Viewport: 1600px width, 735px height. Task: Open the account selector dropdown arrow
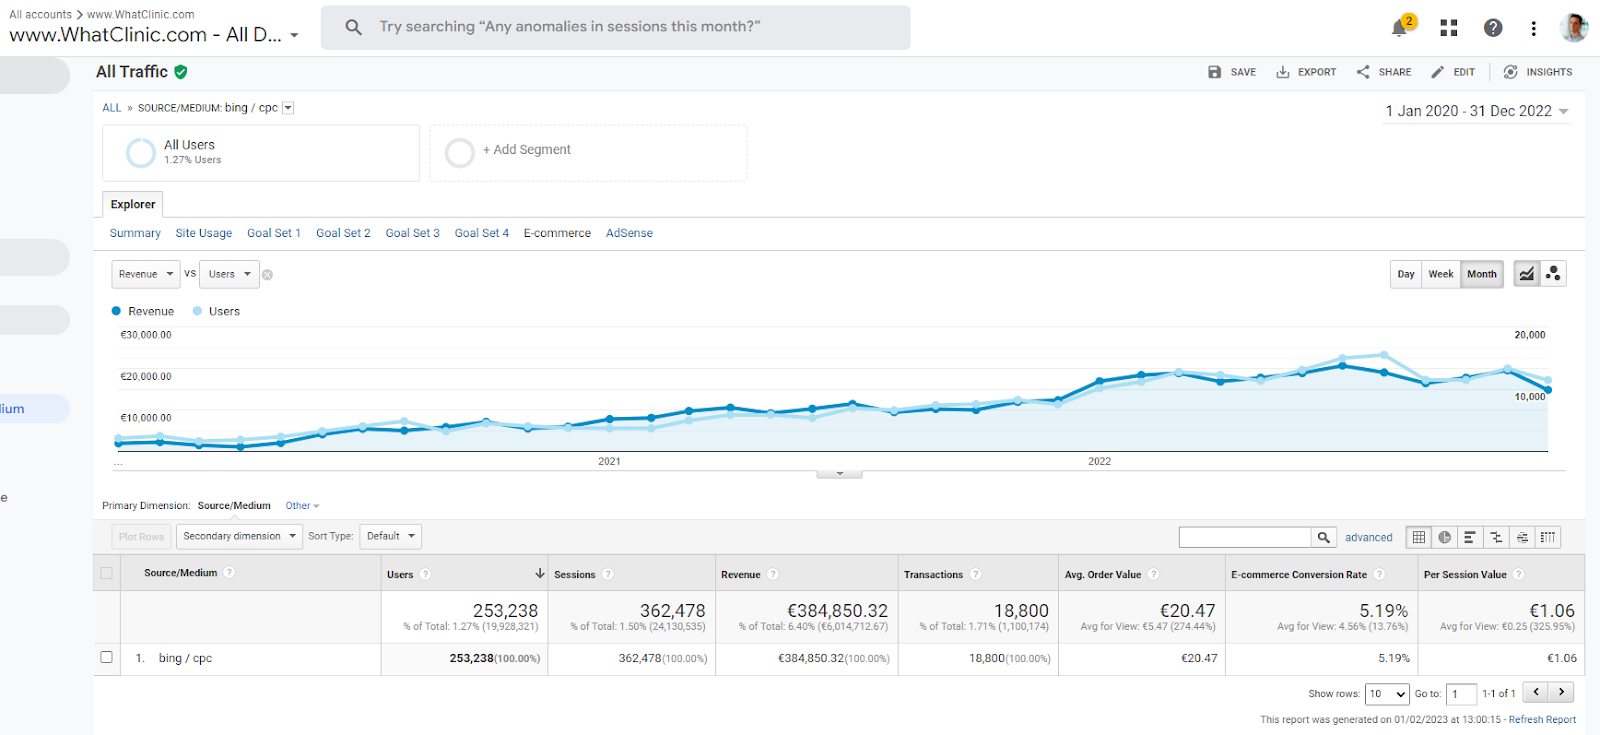[x=294, y=36]
